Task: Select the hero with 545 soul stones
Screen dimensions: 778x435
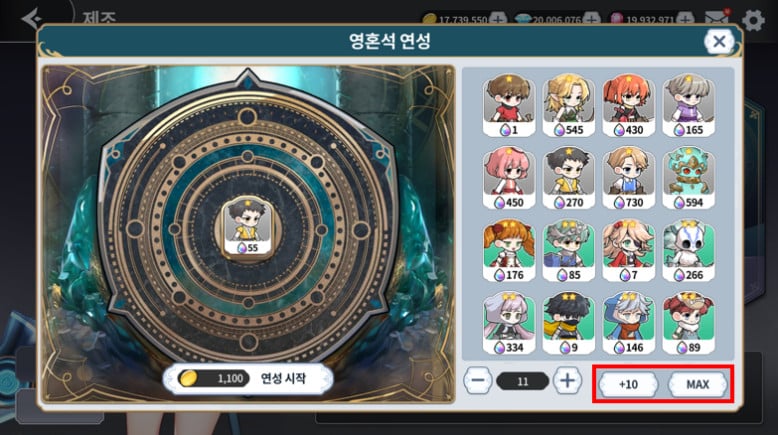Action: (568, 105)
